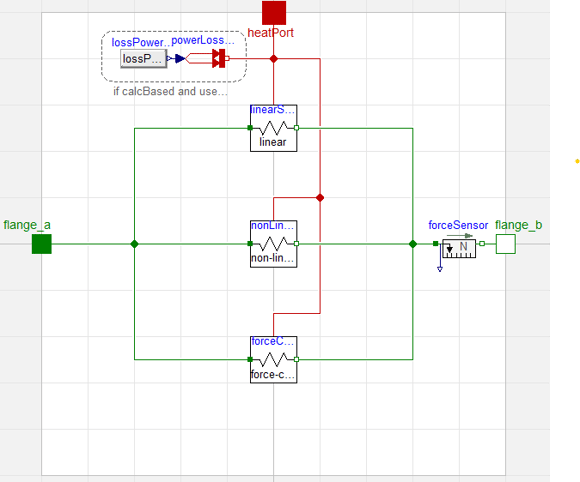This screenshot has width=580, height=482.
Task: Click the heatPort label text
Action: pos(270,33)
